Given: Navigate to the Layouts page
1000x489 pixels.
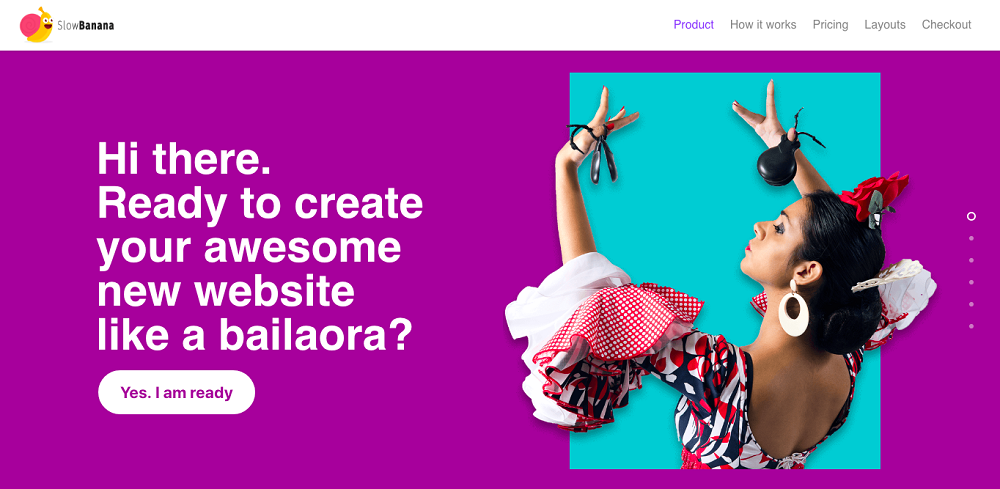Looking at the screenshot, I should coord(885,25).
